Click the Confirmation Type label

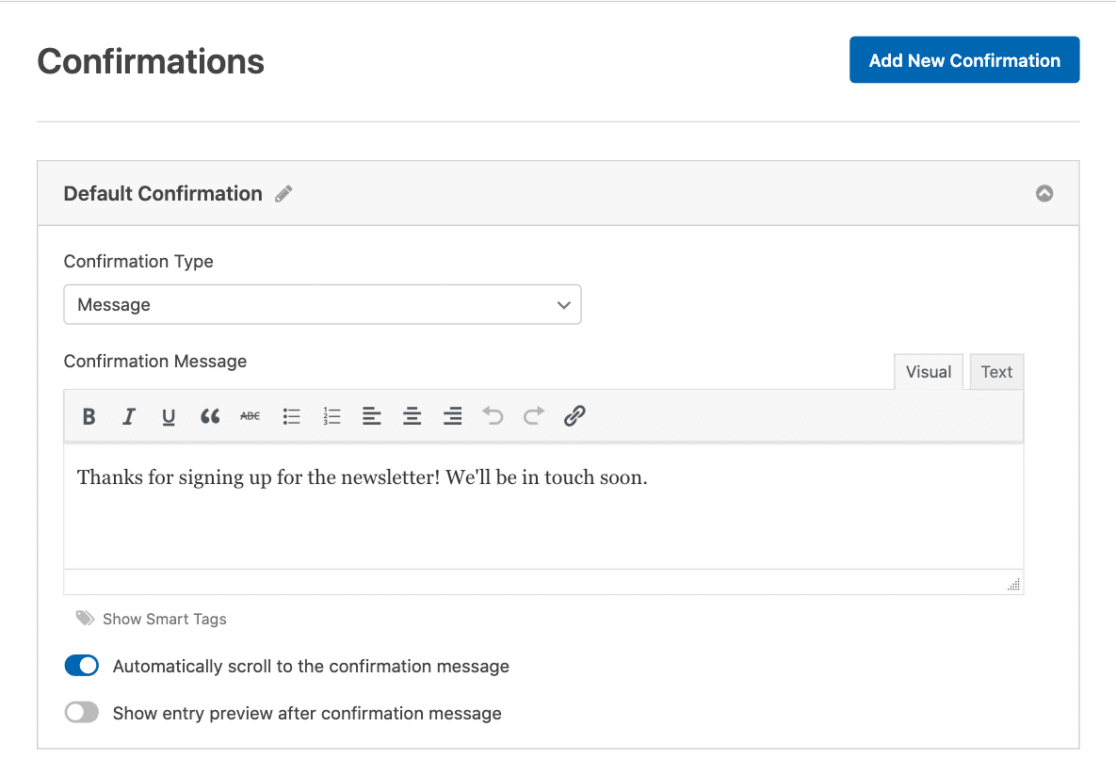coord(139,261)
